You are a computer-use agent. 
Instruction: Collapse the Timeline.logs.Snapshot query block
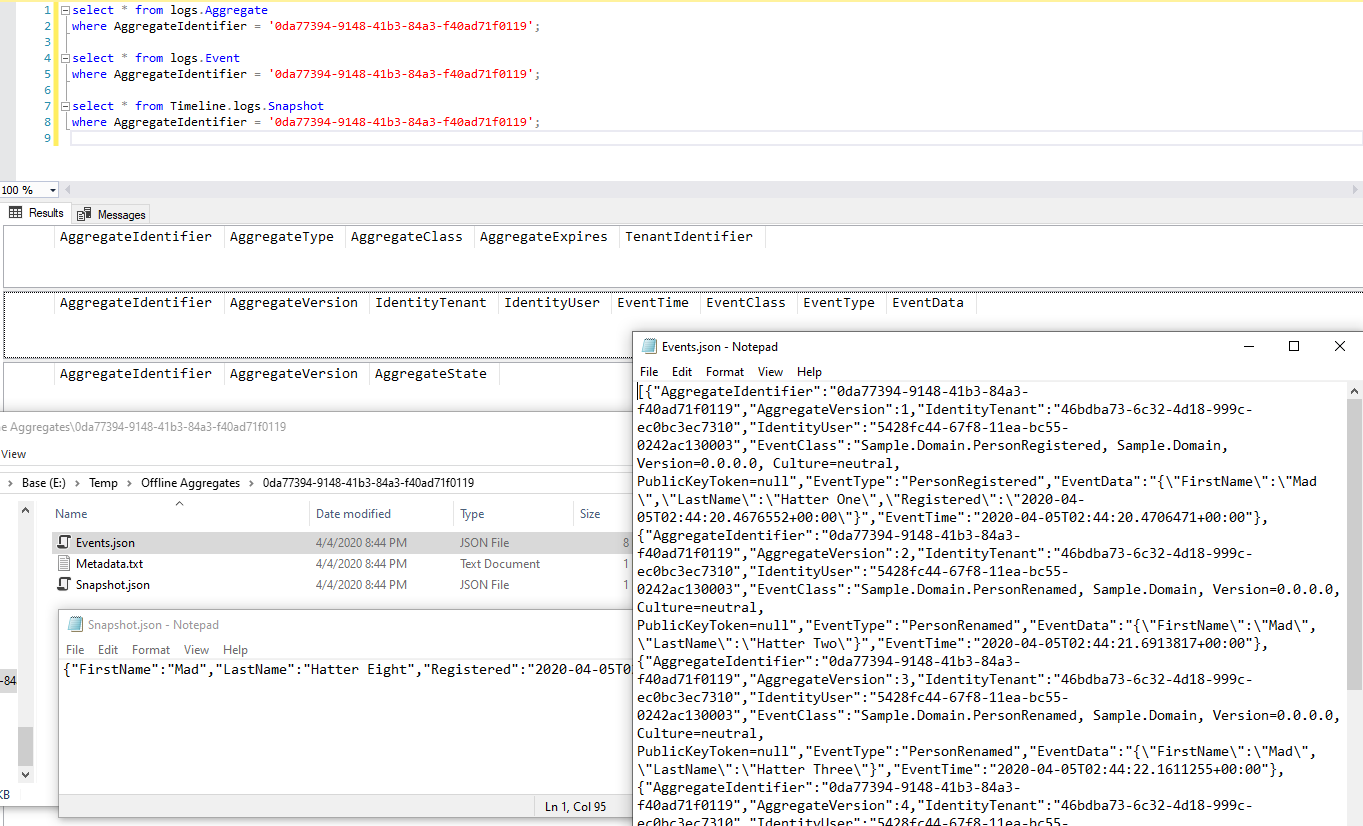click(65, 106)
